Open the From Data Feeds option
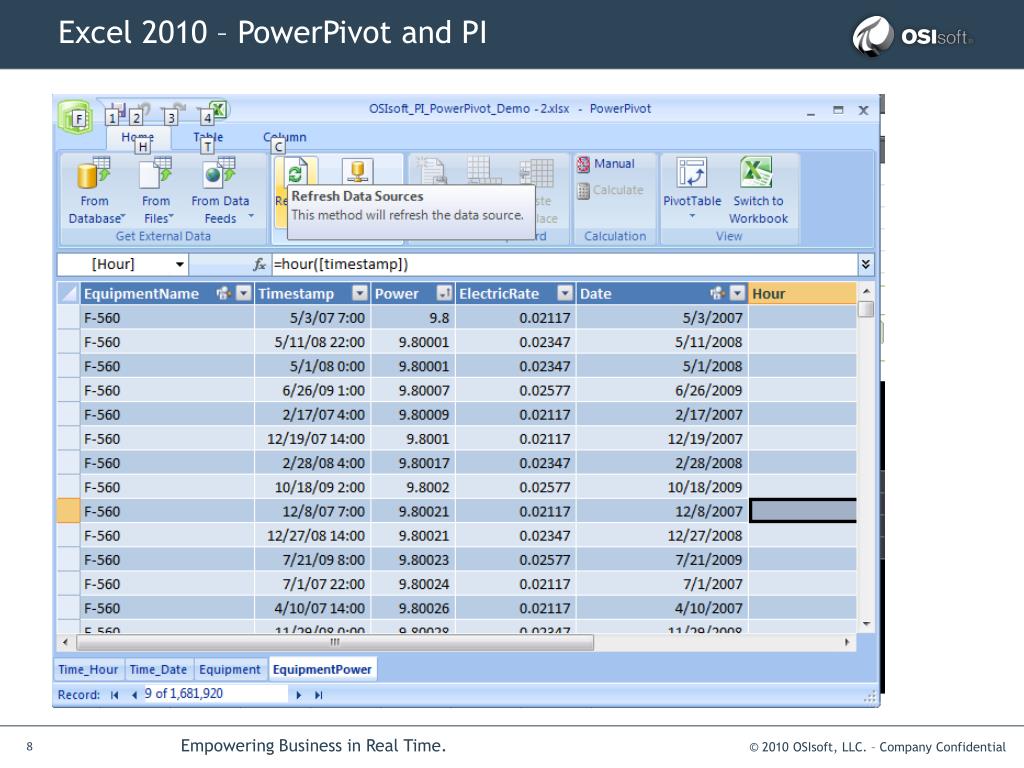Viewport: 1024px width, 768px height. pyautogui.click(x=221, y=191)
